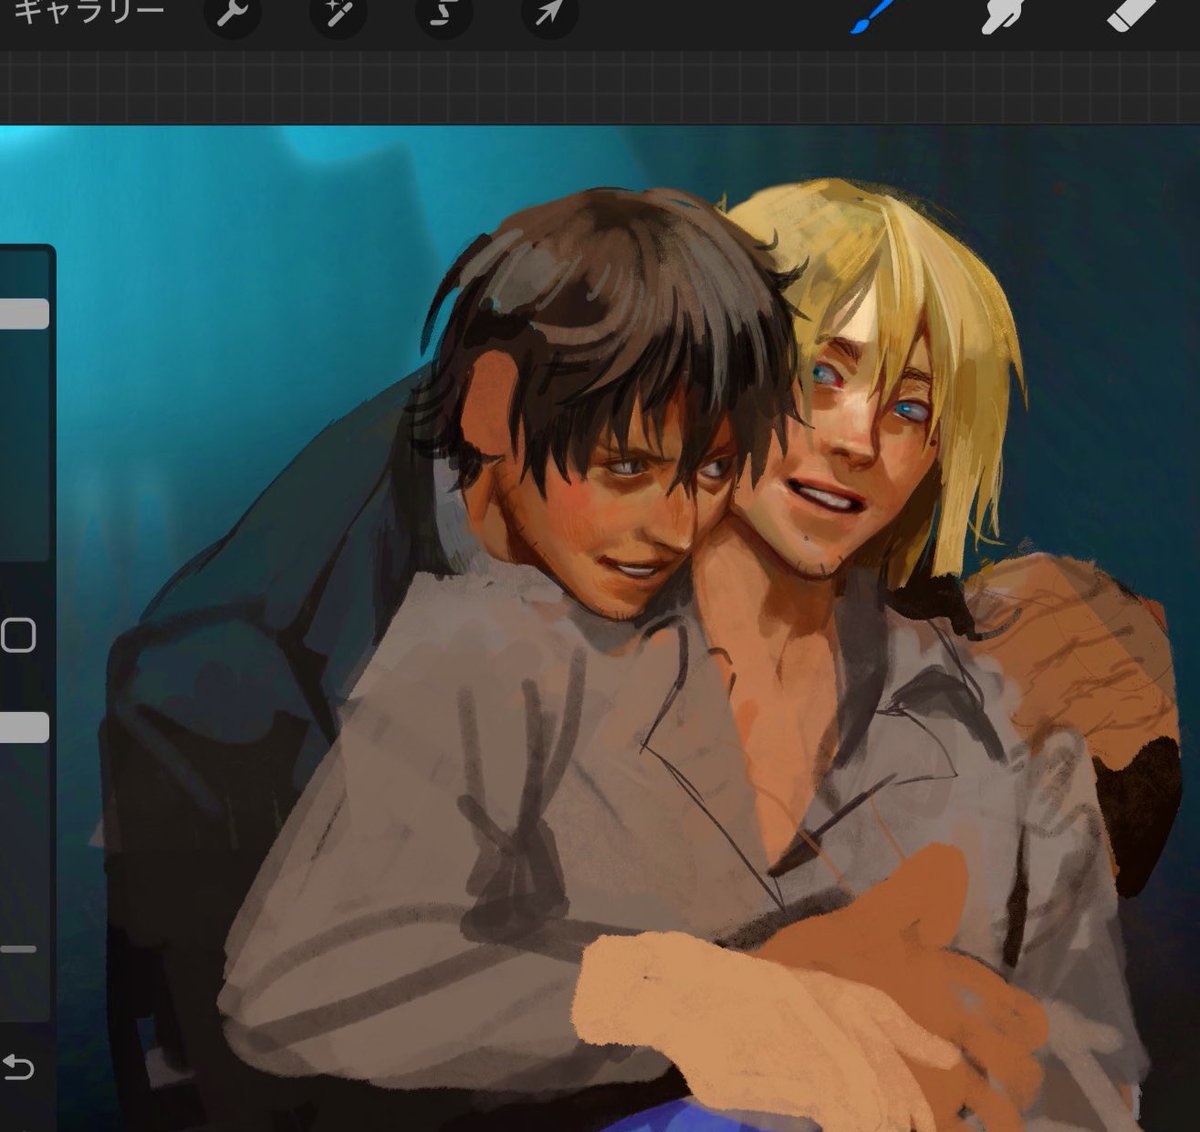1200x1132 pixels.
Task: Undo the last stroke with arrow
Action: (18, 1067)
